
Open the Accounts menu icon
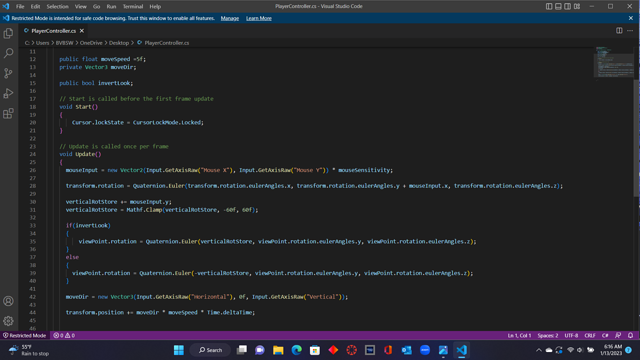coord(8,301)
